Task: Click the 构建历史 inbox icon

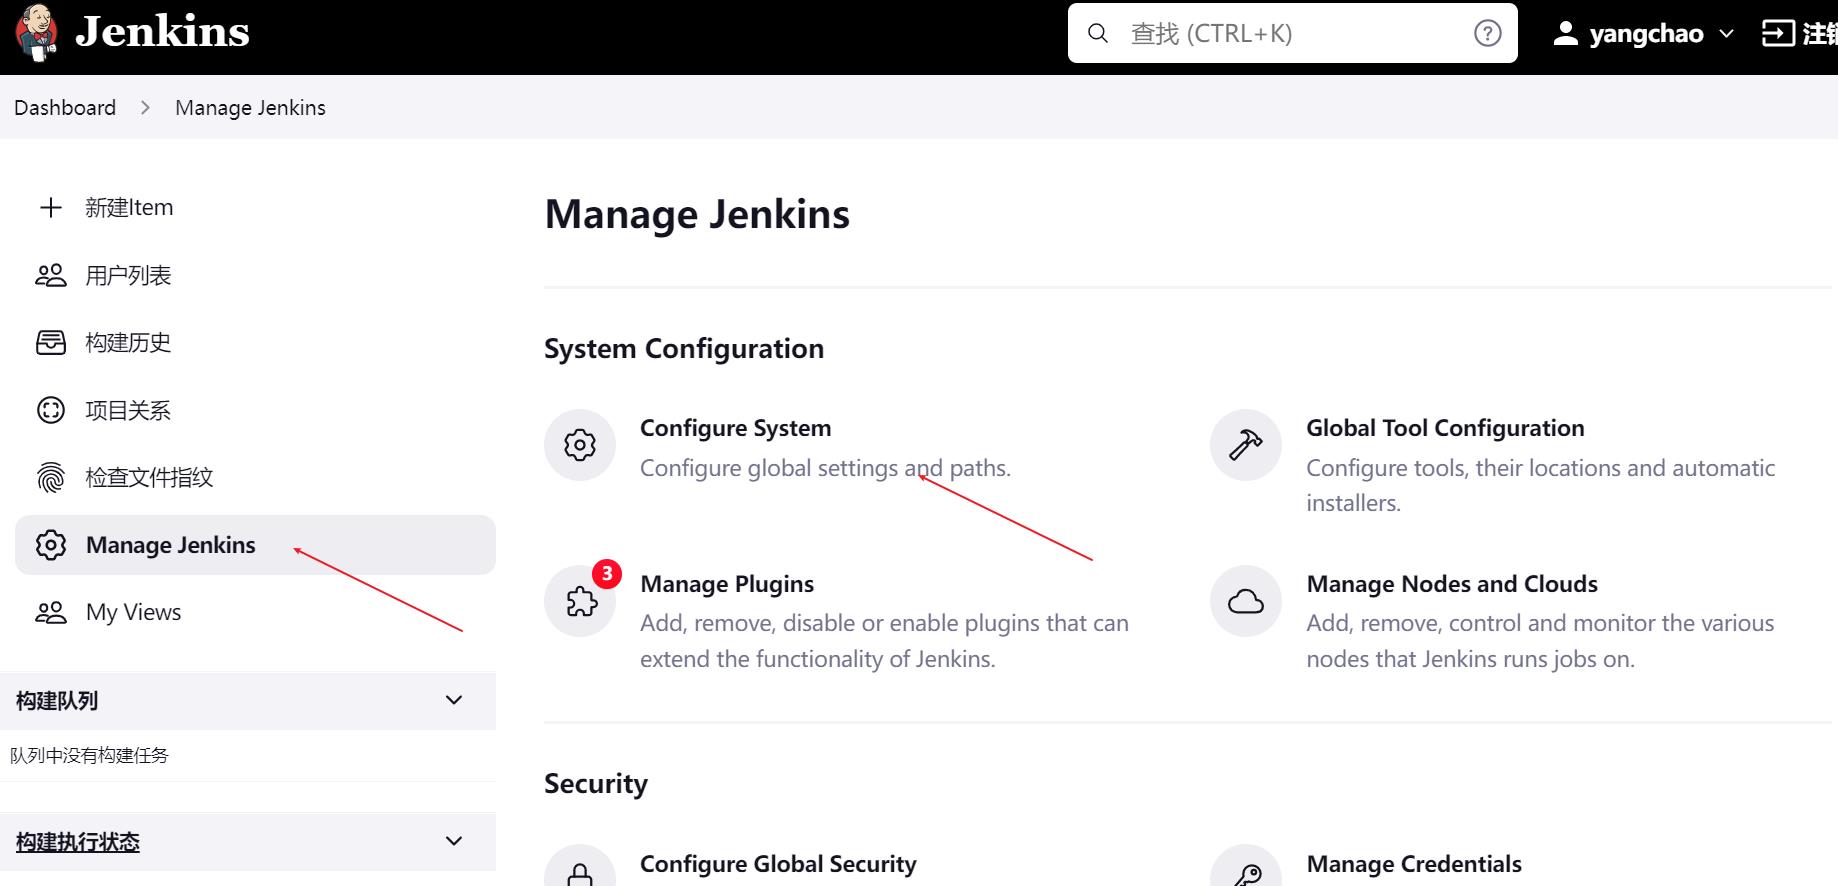Action: coord(51,342)
